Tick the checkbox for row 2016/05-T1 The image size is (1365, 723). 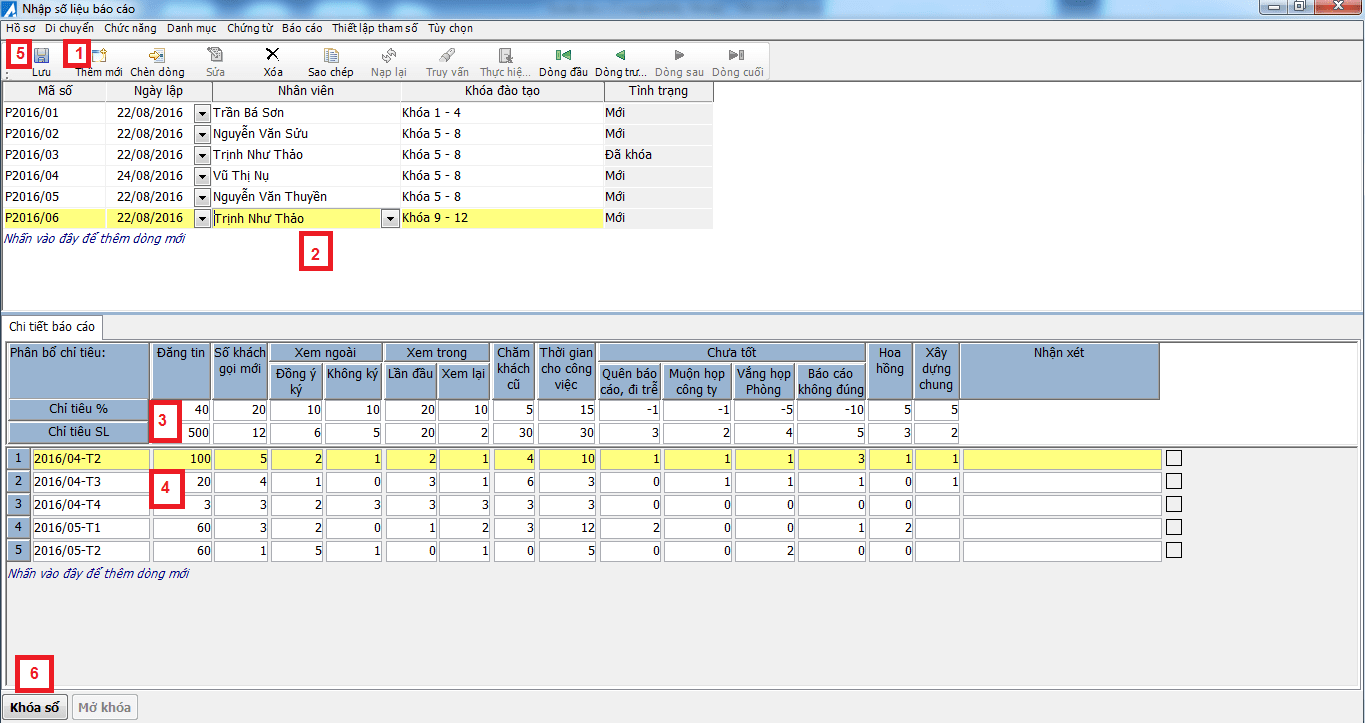[x=1174, y=527]
